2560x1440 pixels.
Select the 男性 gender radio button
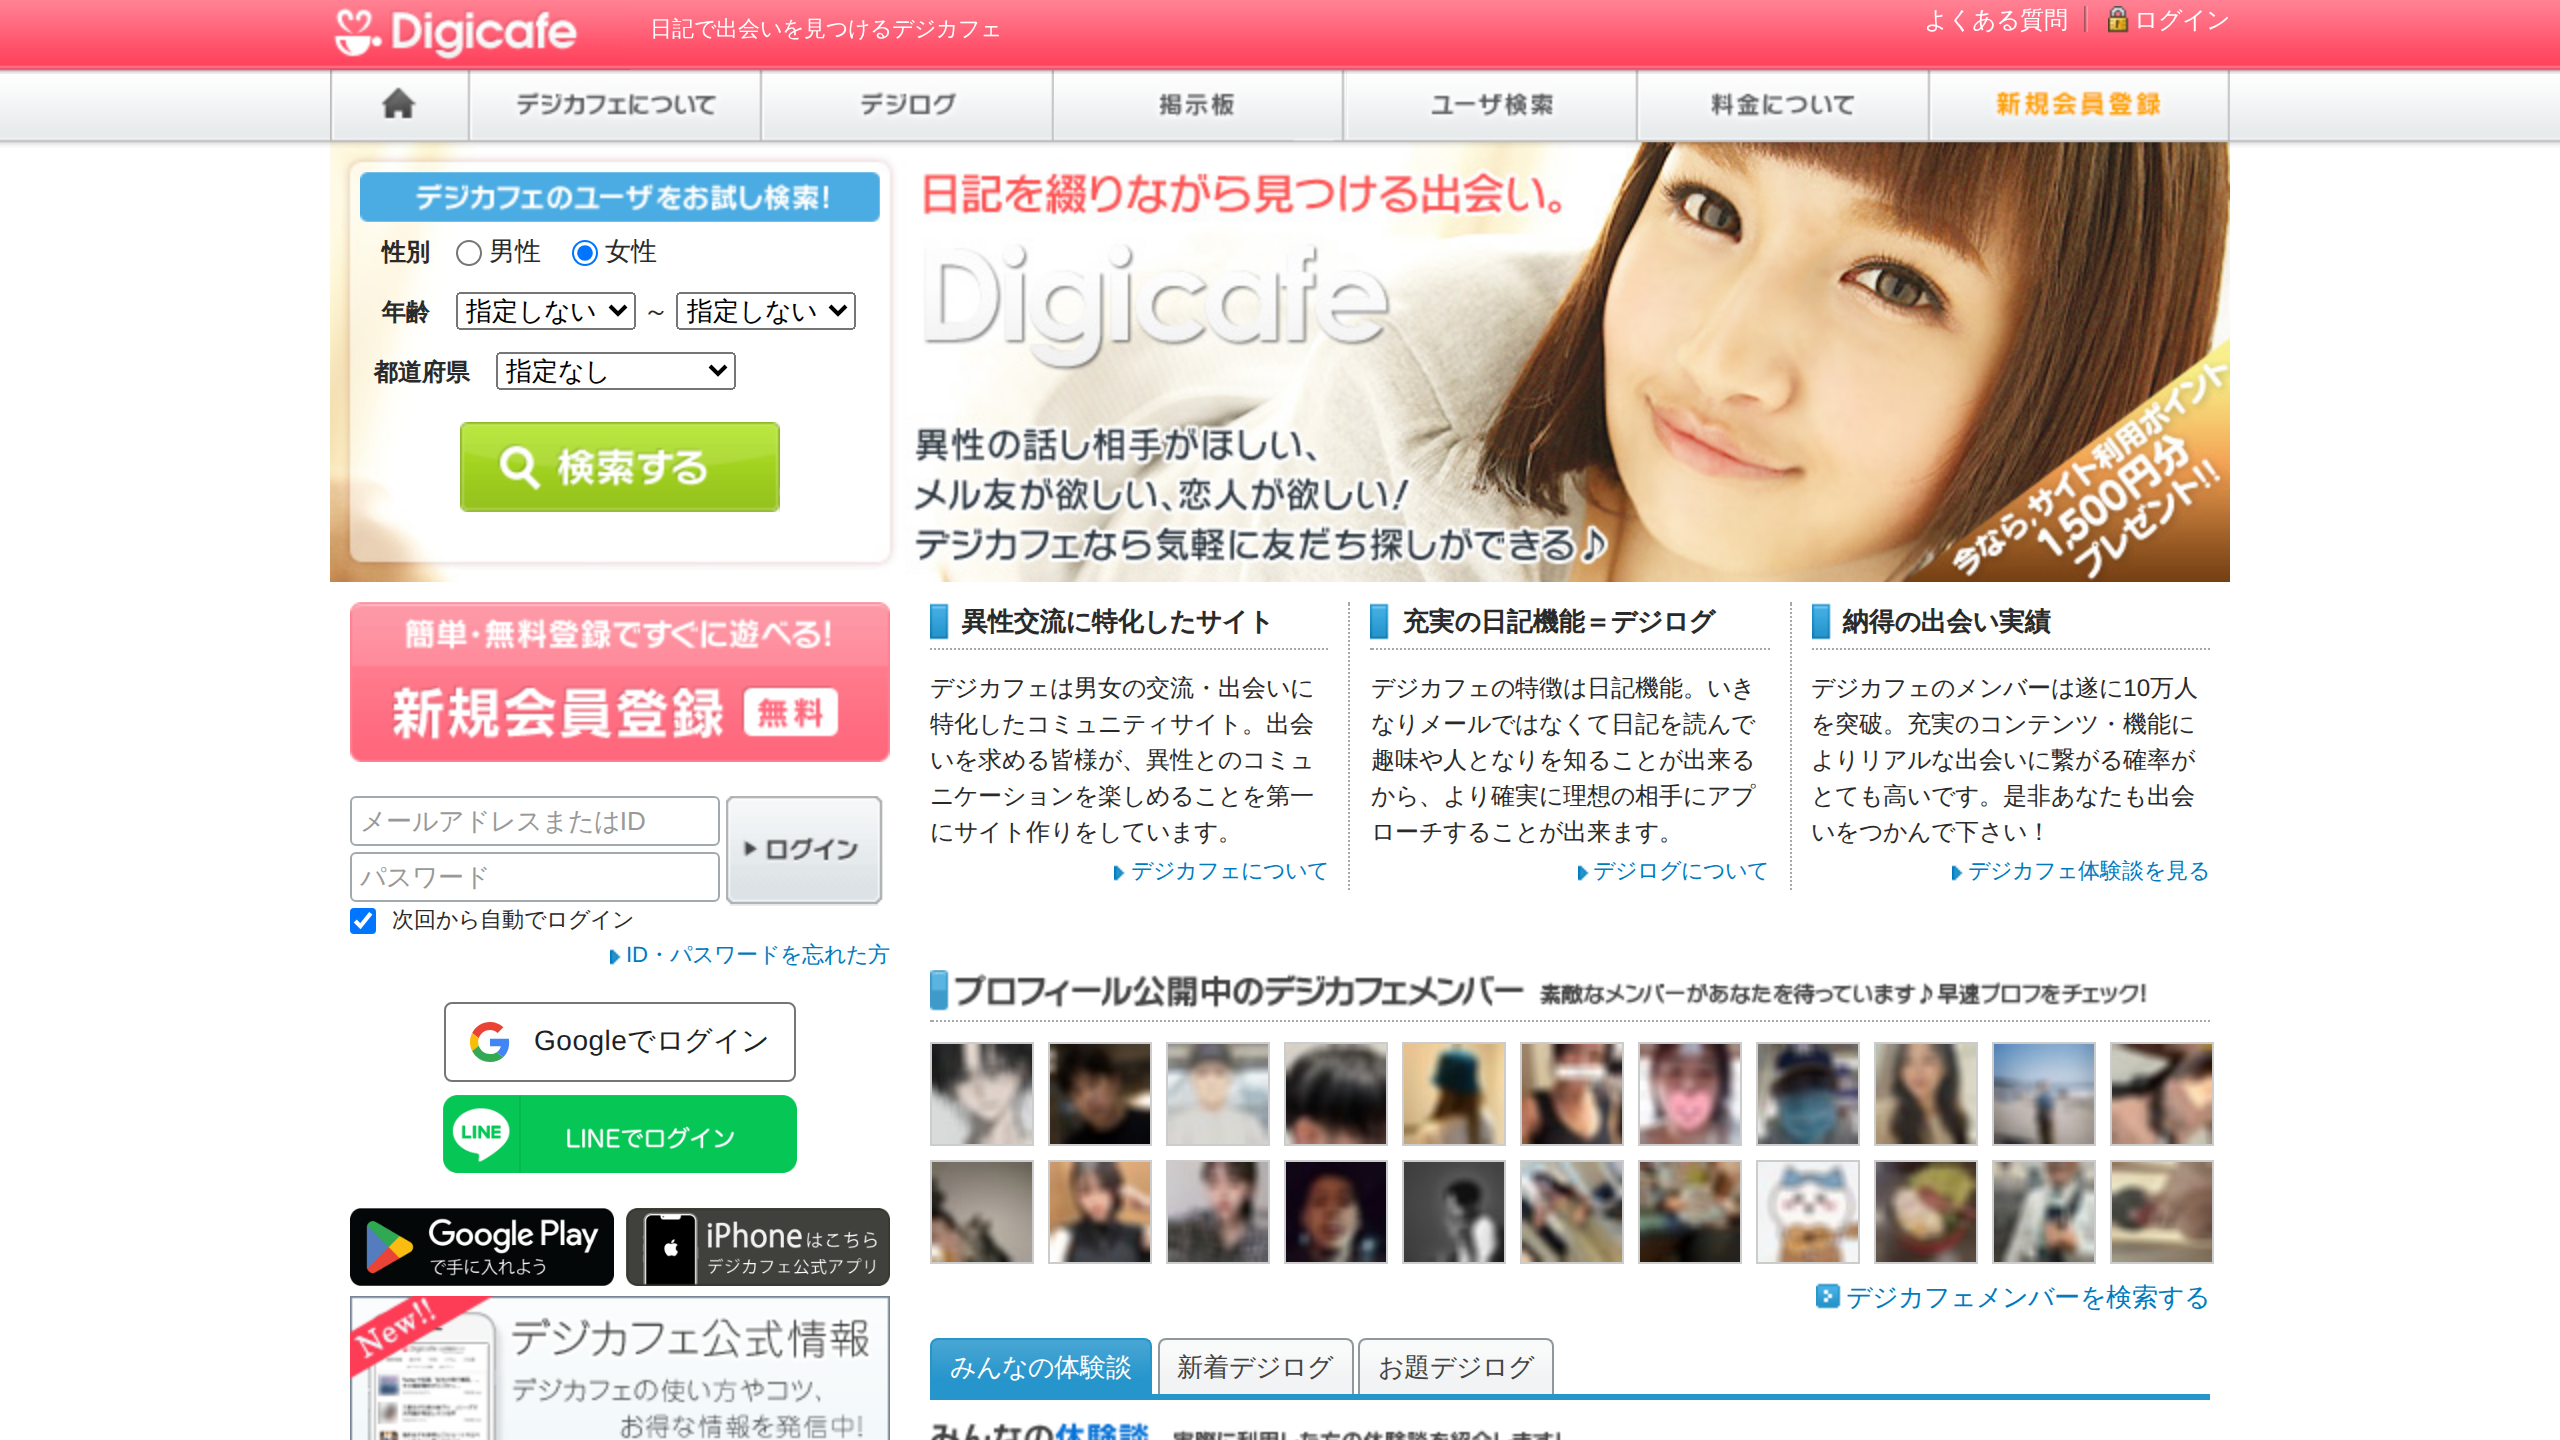[x=468, y=253]
